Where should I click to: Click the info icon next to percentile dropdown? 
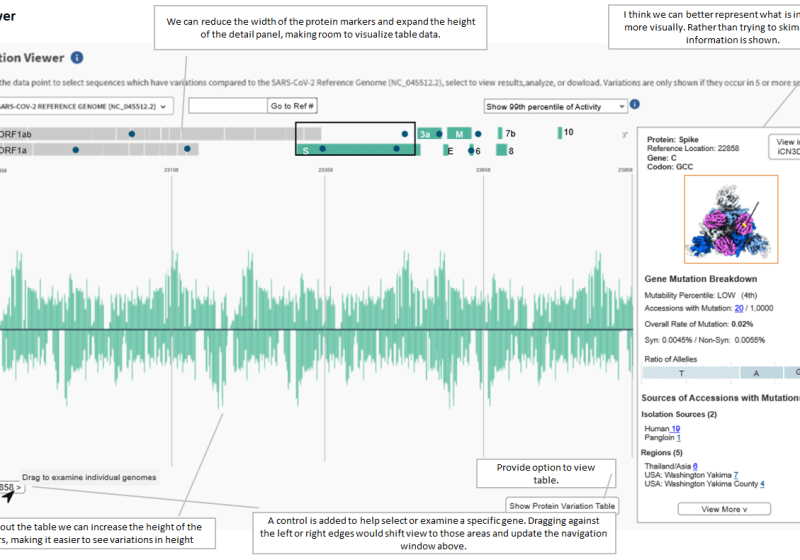[x=635, y=104]
